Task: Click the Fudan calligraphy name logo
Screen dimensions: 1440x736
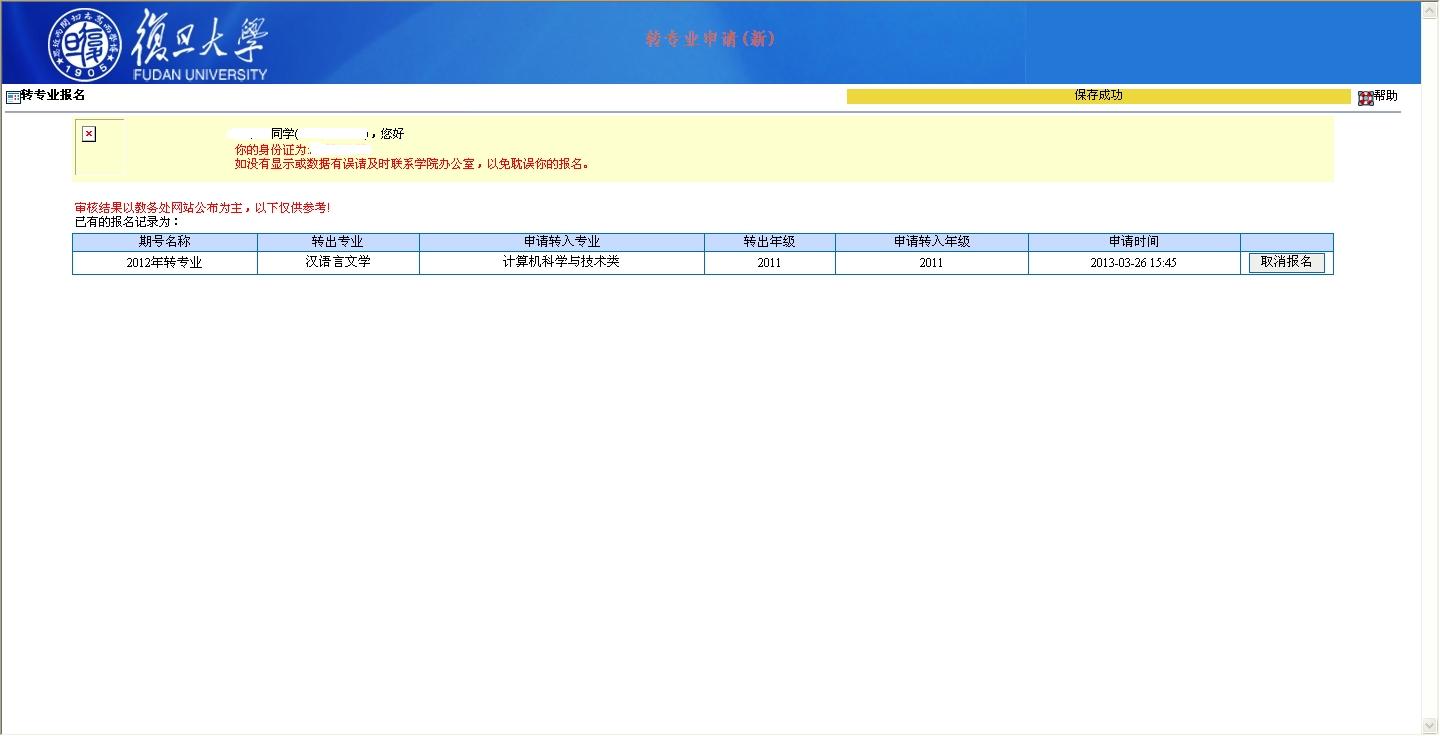Action: (x=201, y=41)
